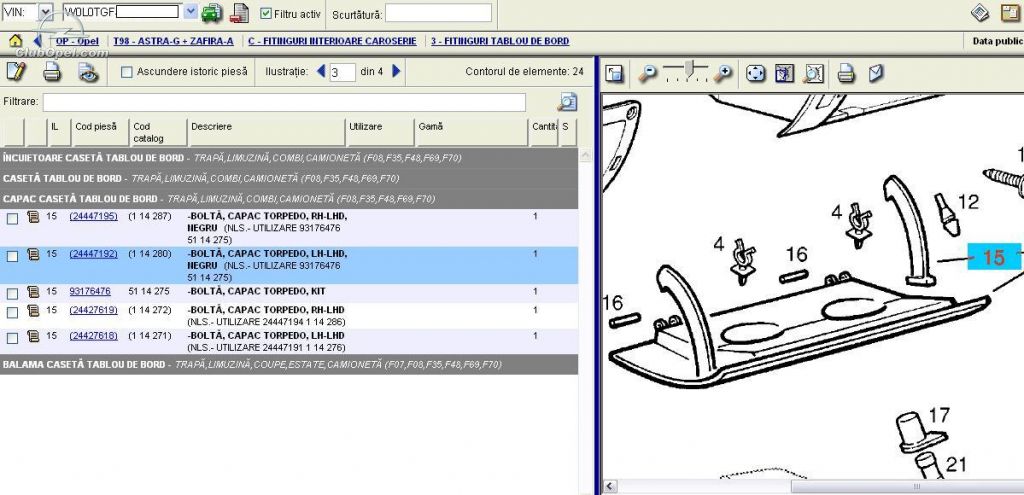Click the zoom to area magnifier icon
This screenshot has height=495, width=1024.
(813, 73)
